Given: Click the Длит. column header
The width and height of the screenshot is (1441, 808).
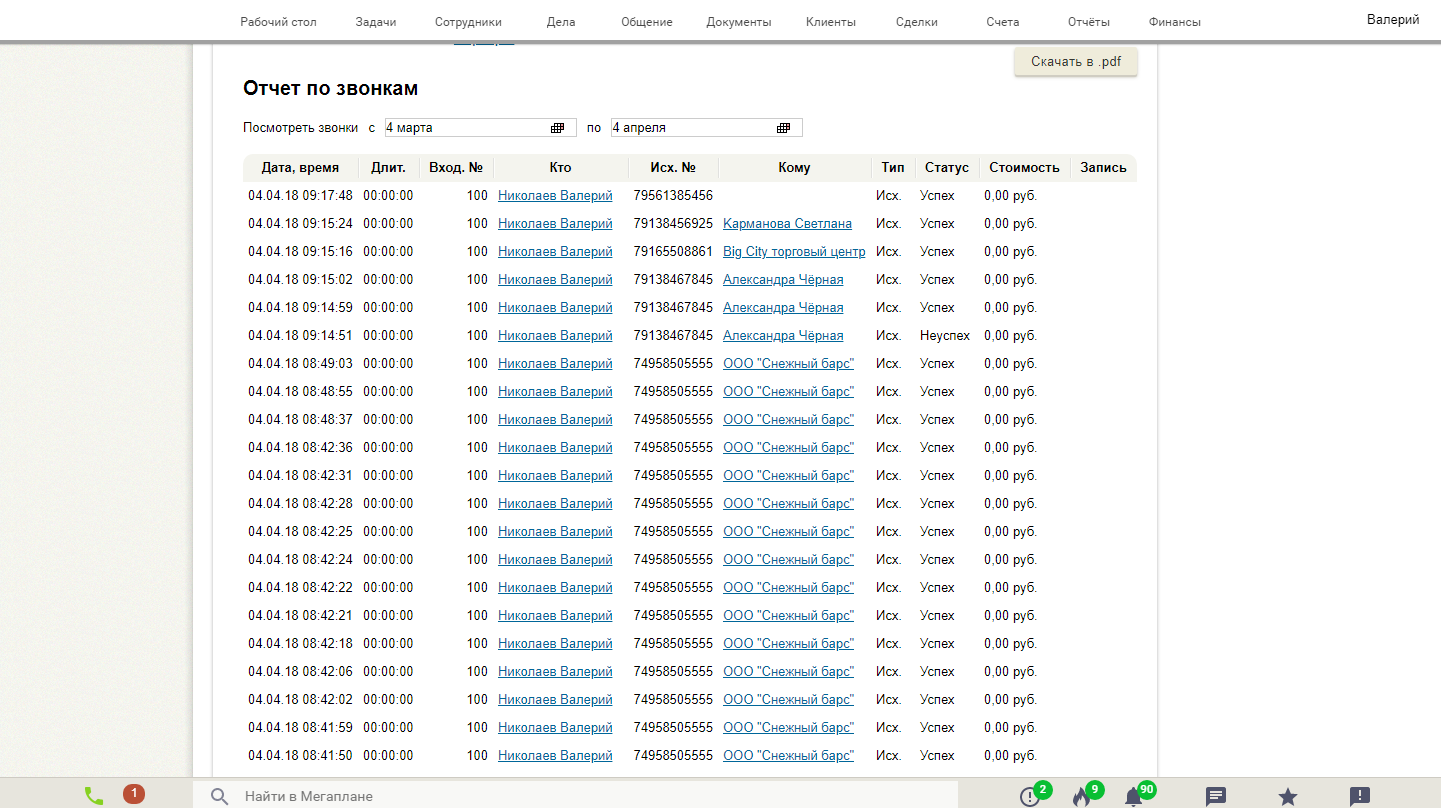Looking at the screenshot, I should point(388,168).
